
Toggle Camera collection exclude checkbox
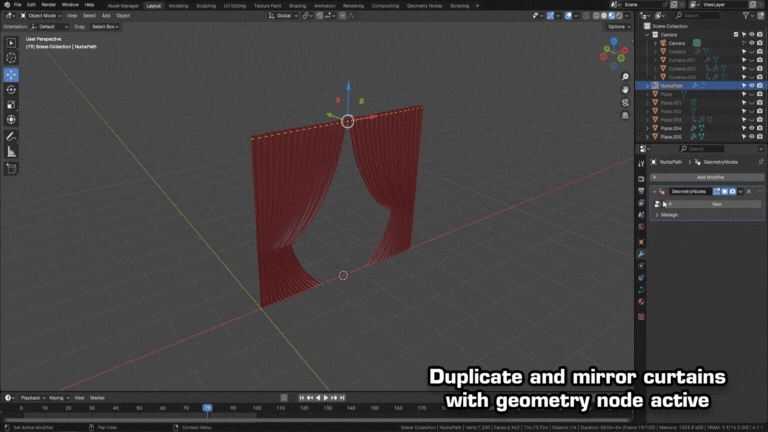click(736, 35)
